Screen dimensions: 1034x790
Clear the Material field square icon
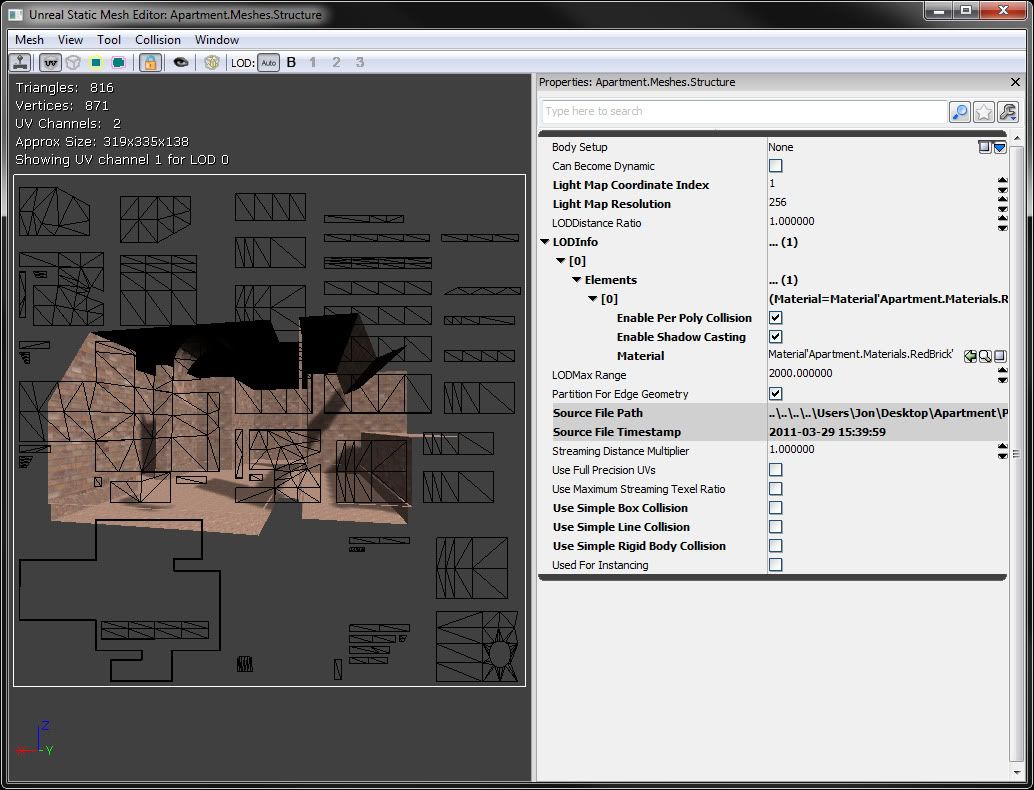1000,356
